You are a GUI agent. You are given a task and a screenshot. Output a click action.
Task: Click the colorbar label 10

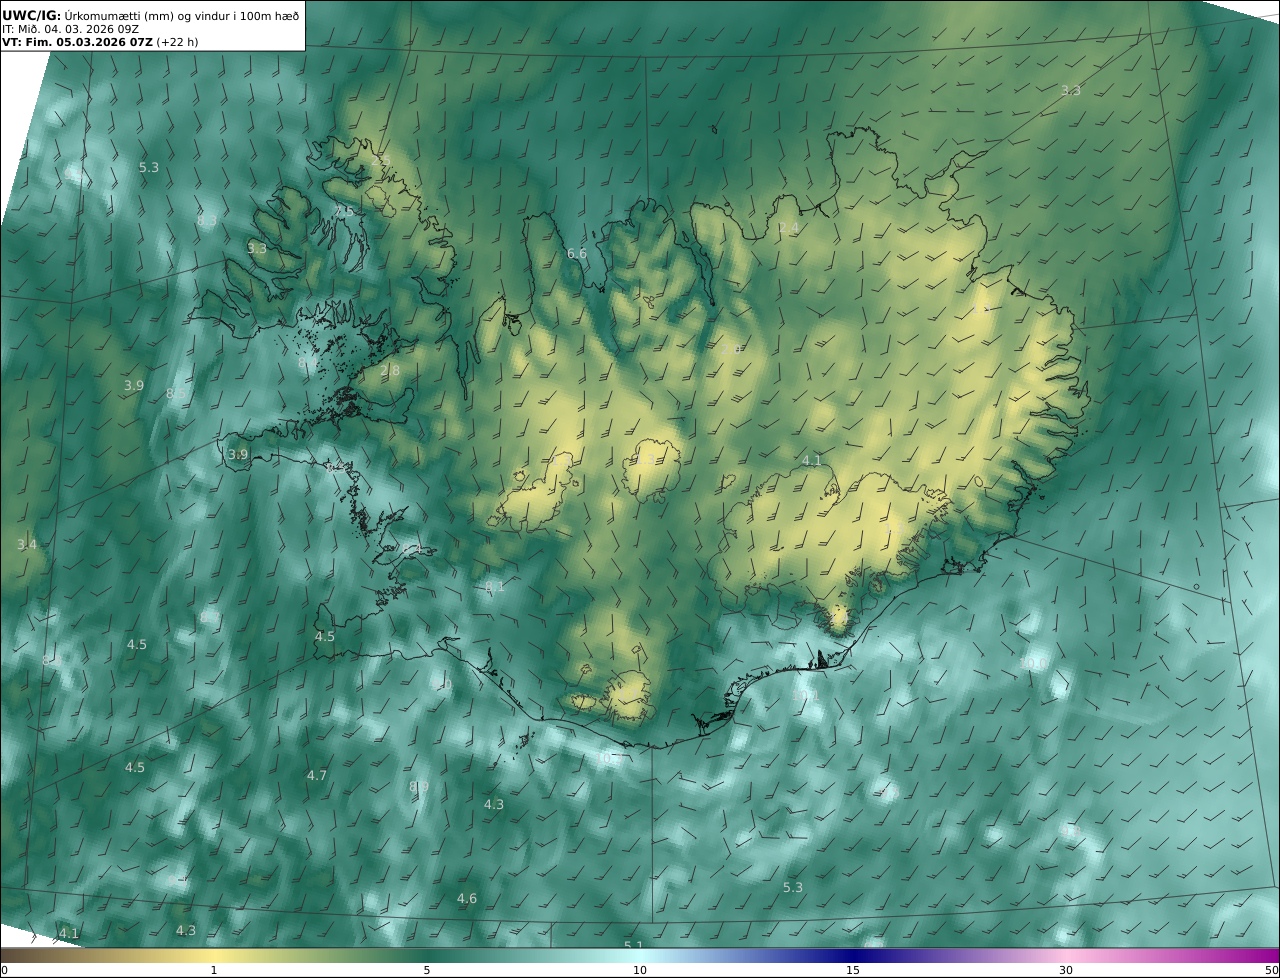click(x=640, y=970)
